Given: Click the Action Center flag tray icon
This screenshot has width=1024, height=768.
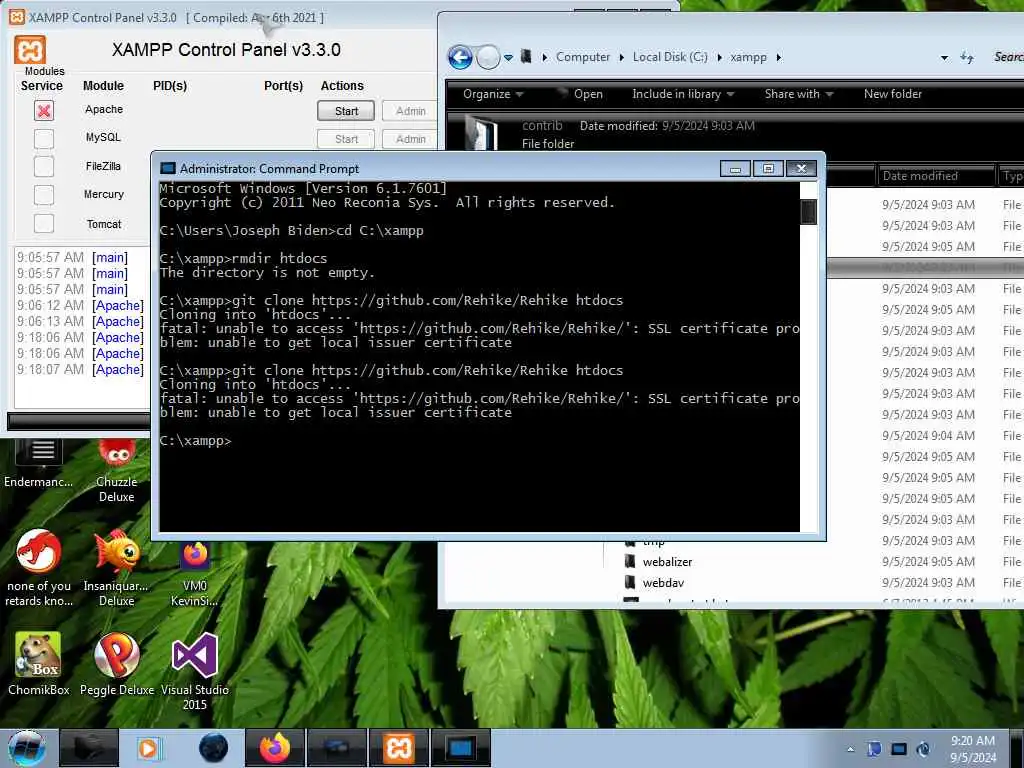Looking at the screenshot, I should [874, 750].
